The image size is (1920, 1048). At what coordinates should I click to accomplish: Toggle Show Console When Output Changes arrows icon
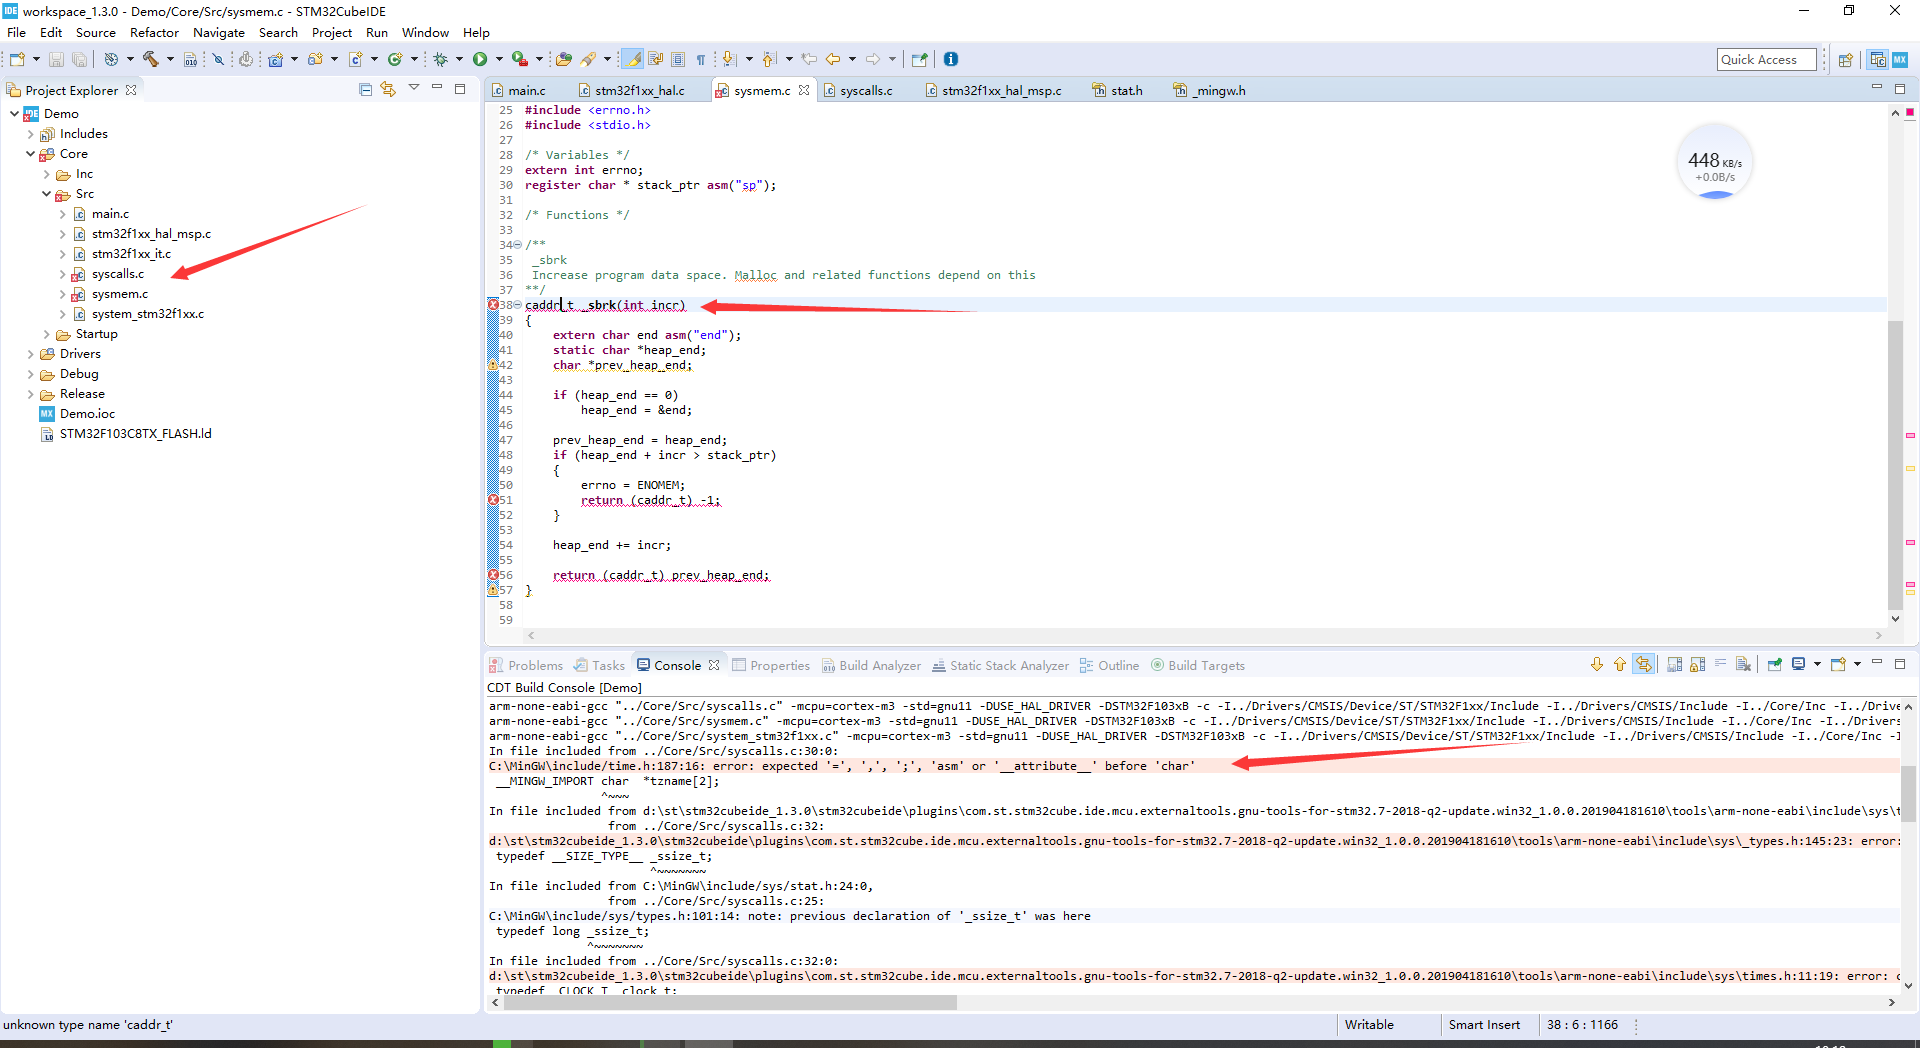click(x=1643, y=664)
